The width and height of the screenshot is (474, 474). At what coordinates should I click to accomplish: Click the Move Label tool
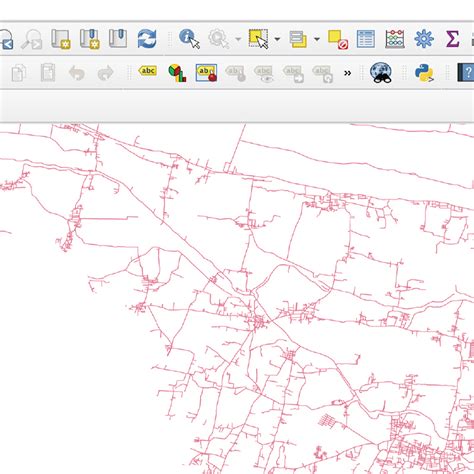click(293, 73)
